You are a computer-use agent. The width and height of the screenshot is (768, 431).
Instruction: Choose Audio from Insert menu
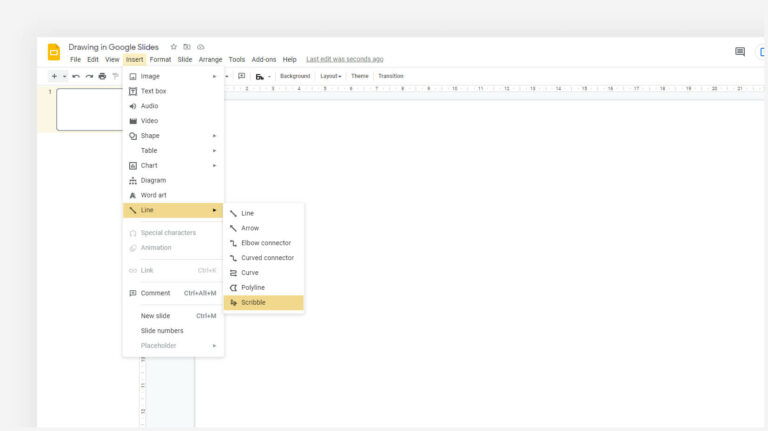click(173, 106)
